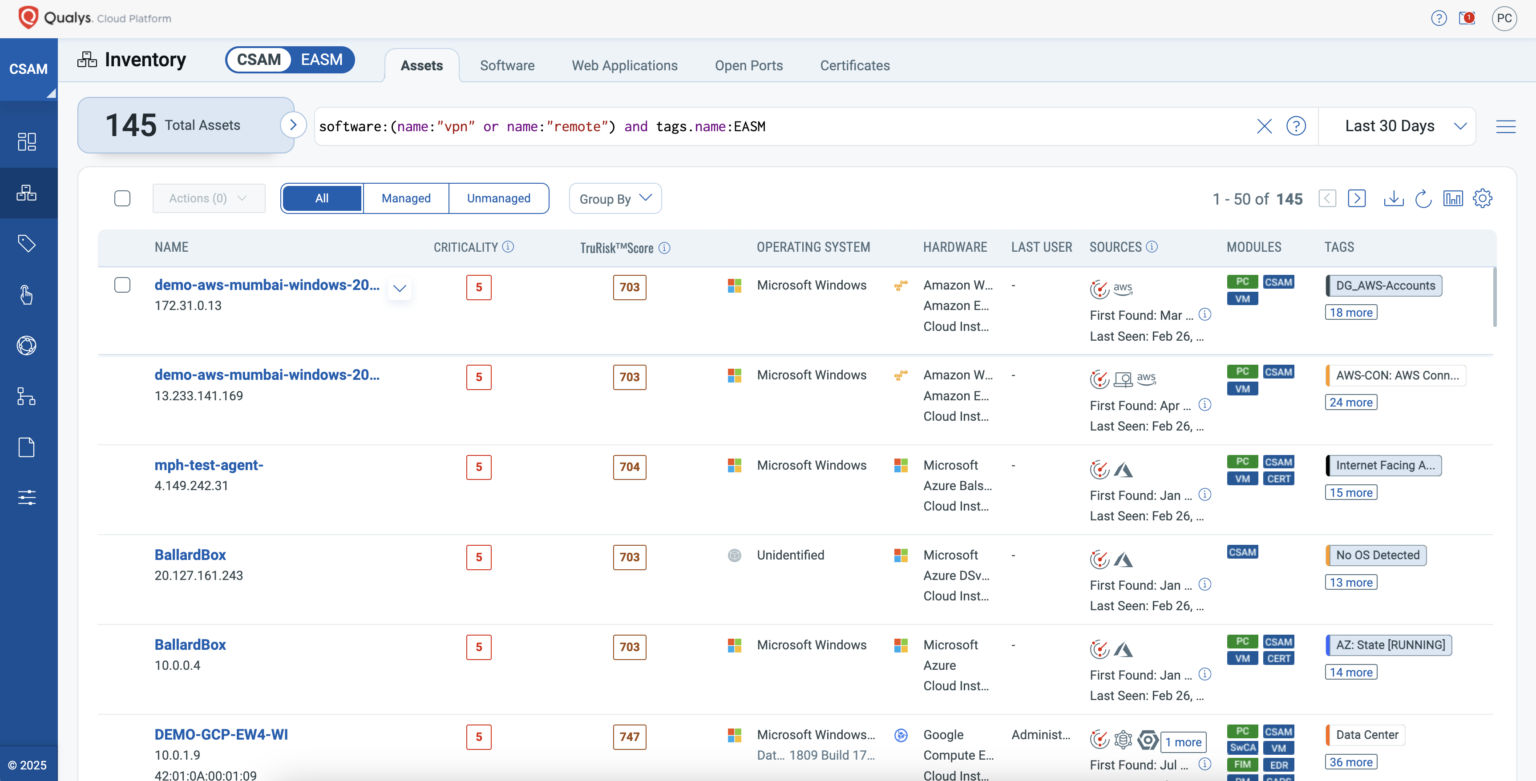Viewport: 1536px width, 781px height.
Task: Open the Last 30 Days dropdown
Action: [1397, 126]
